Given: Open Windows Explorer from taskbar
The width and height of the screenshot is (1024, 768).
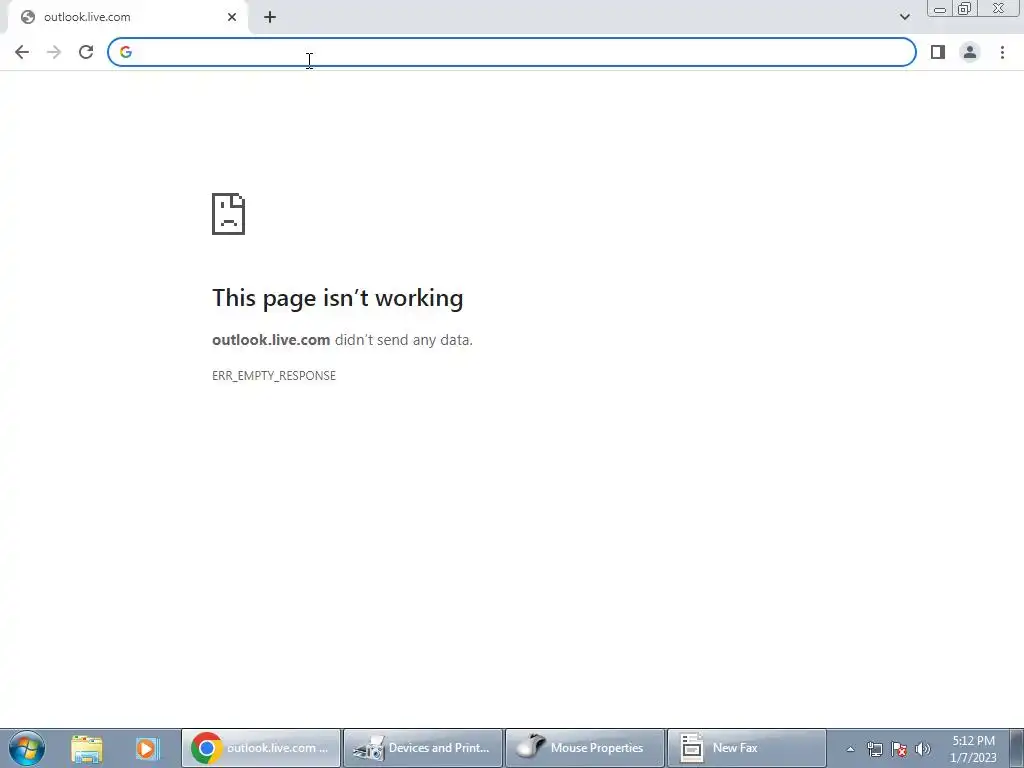Looking at the screenshot, I should [87, 748].
